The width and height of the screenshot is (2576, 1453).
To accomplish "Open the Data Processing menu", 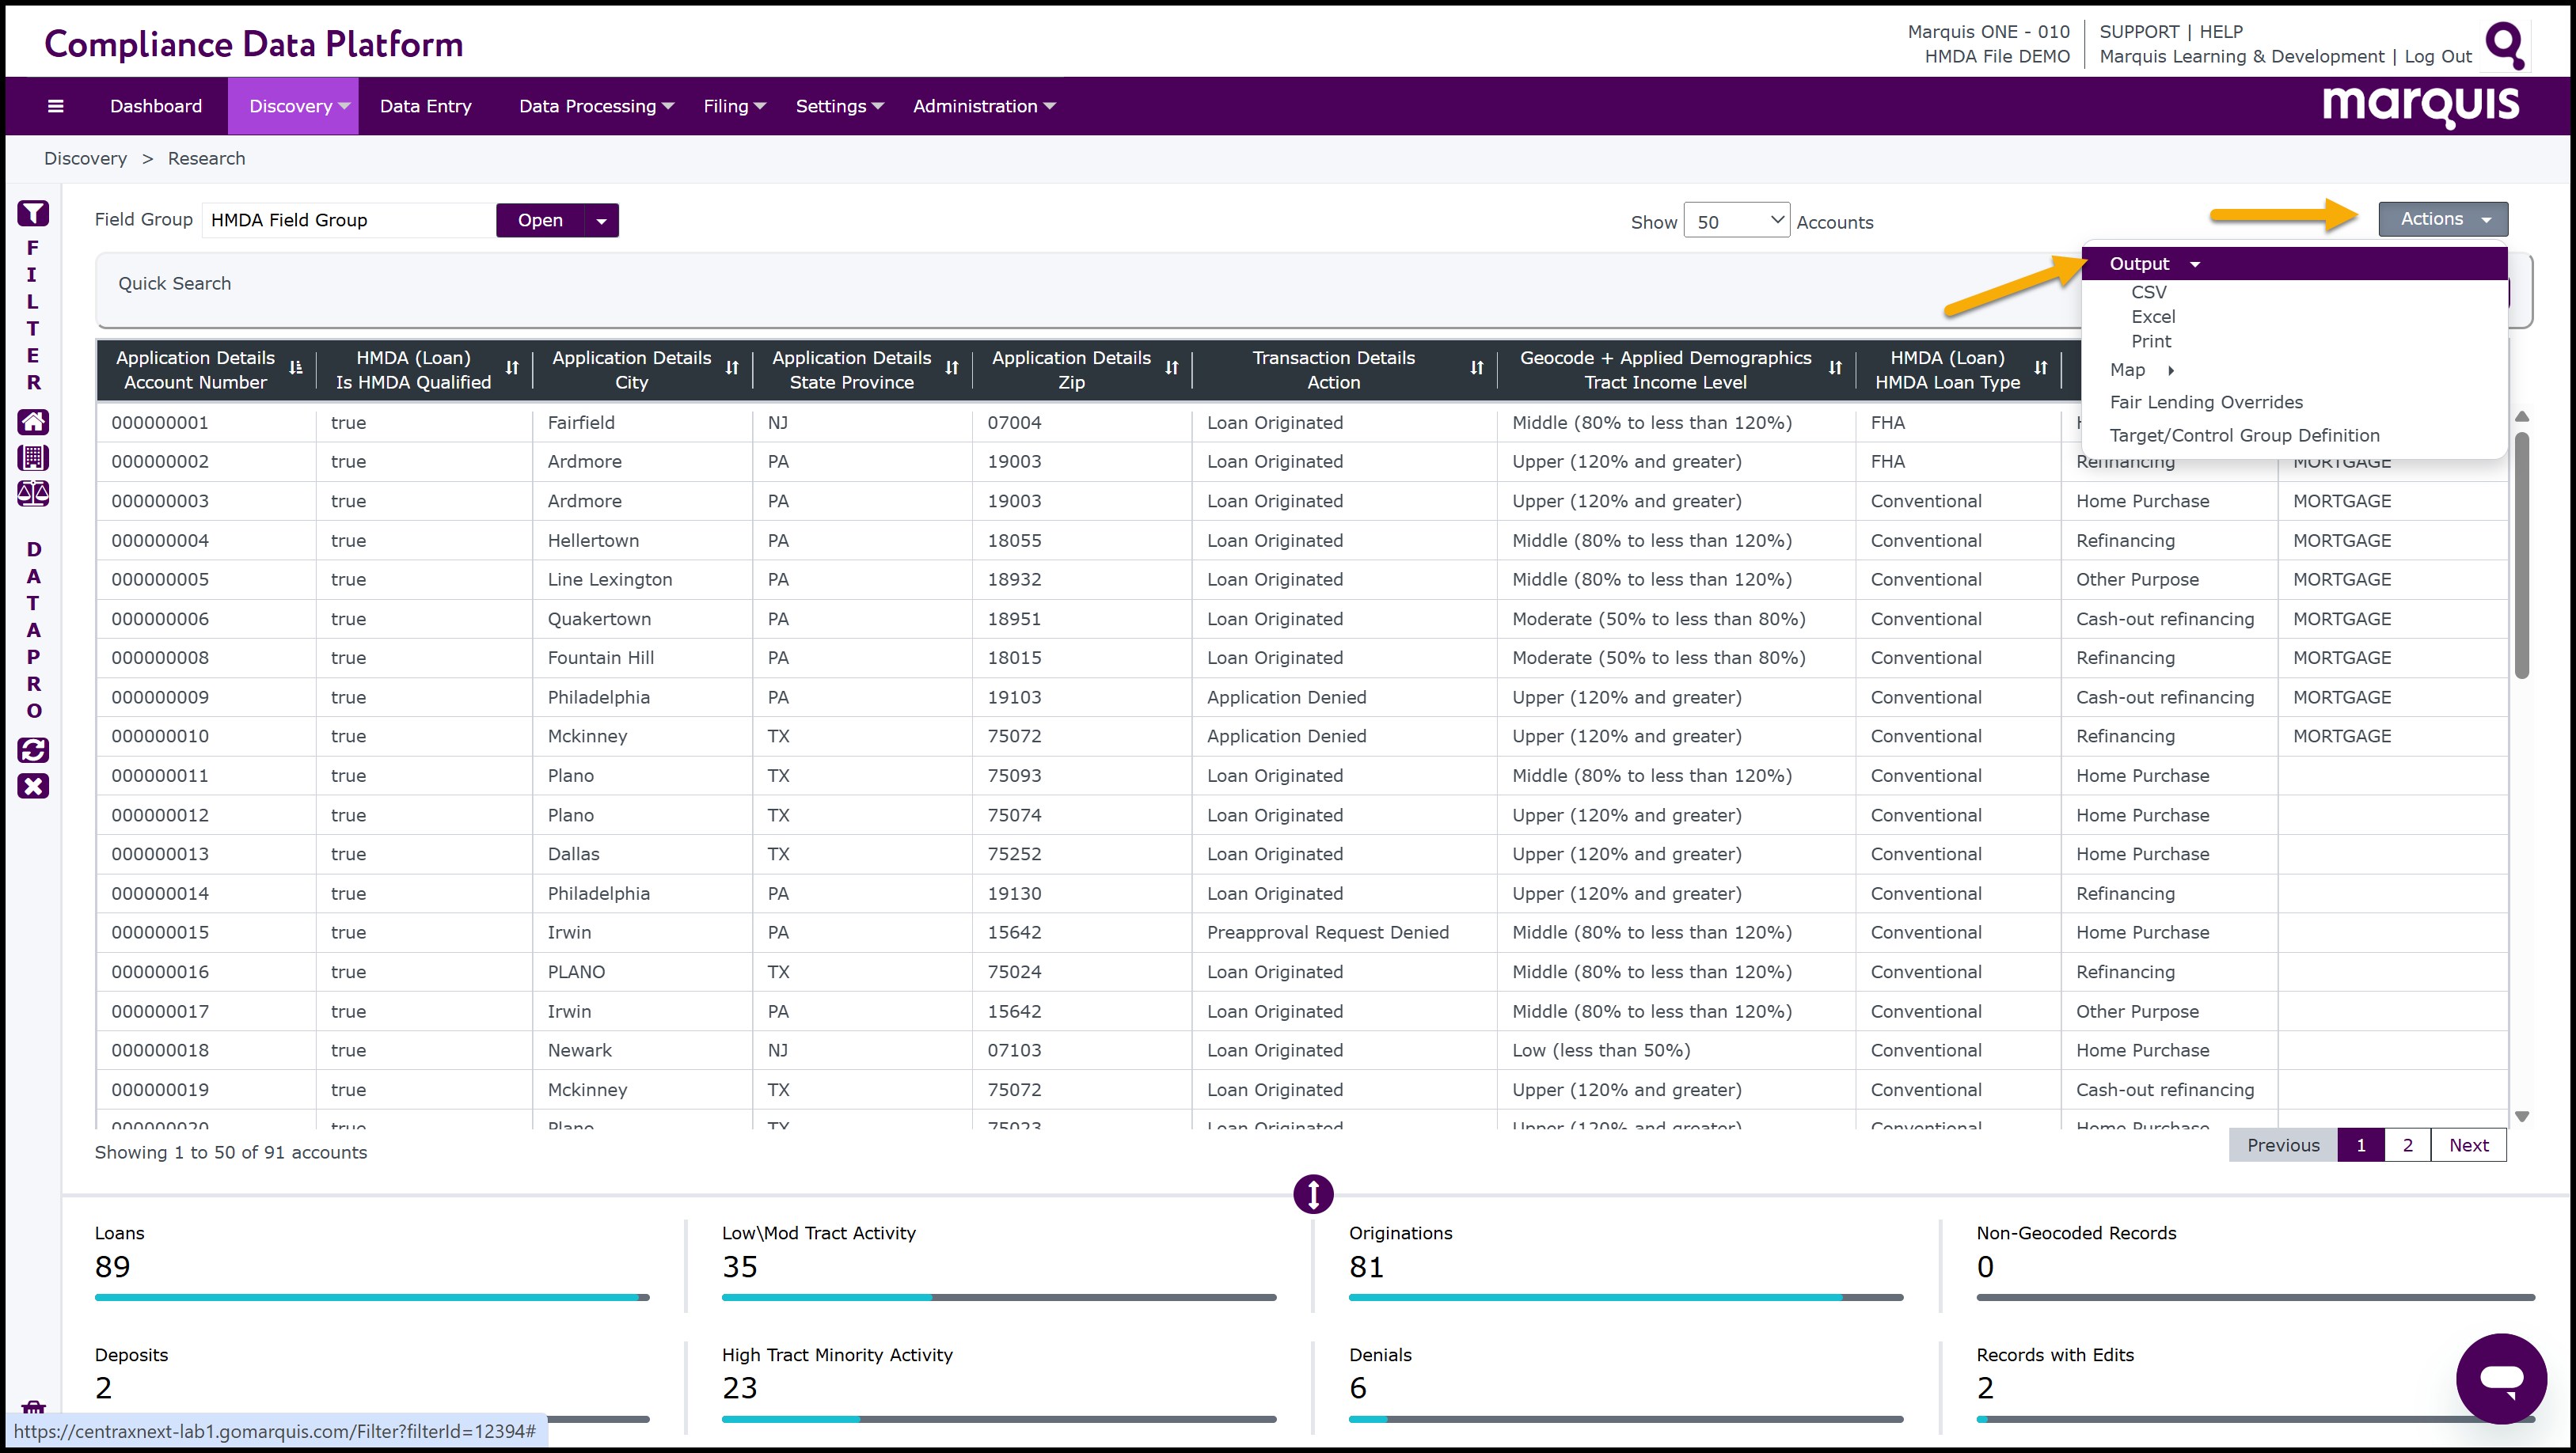I will (596, 106).
